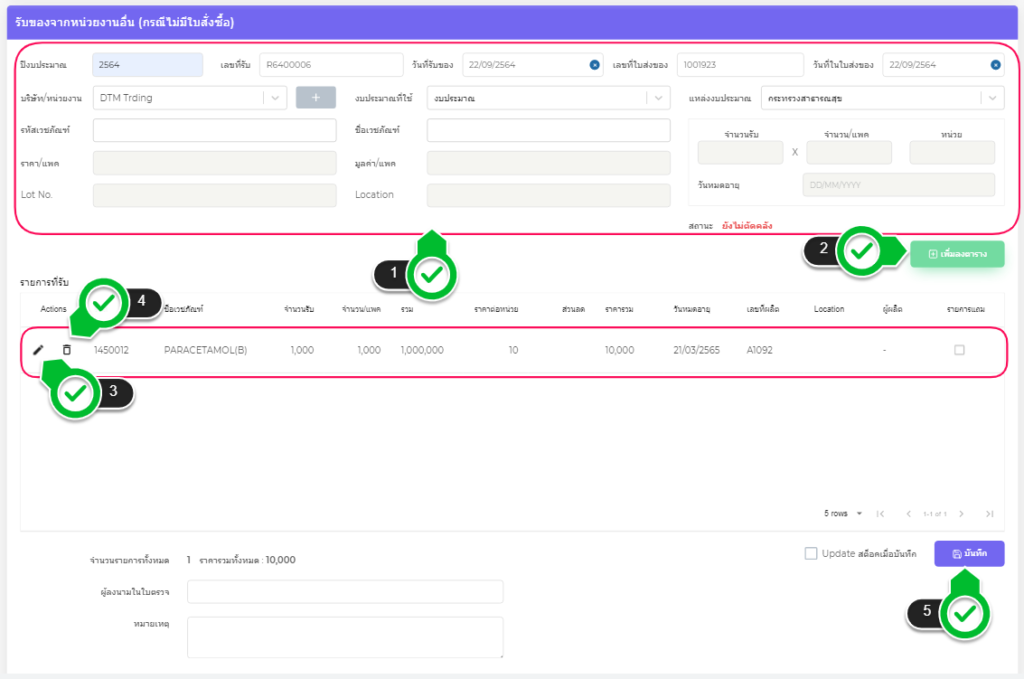Go to the next page of the table

[961, 513]
